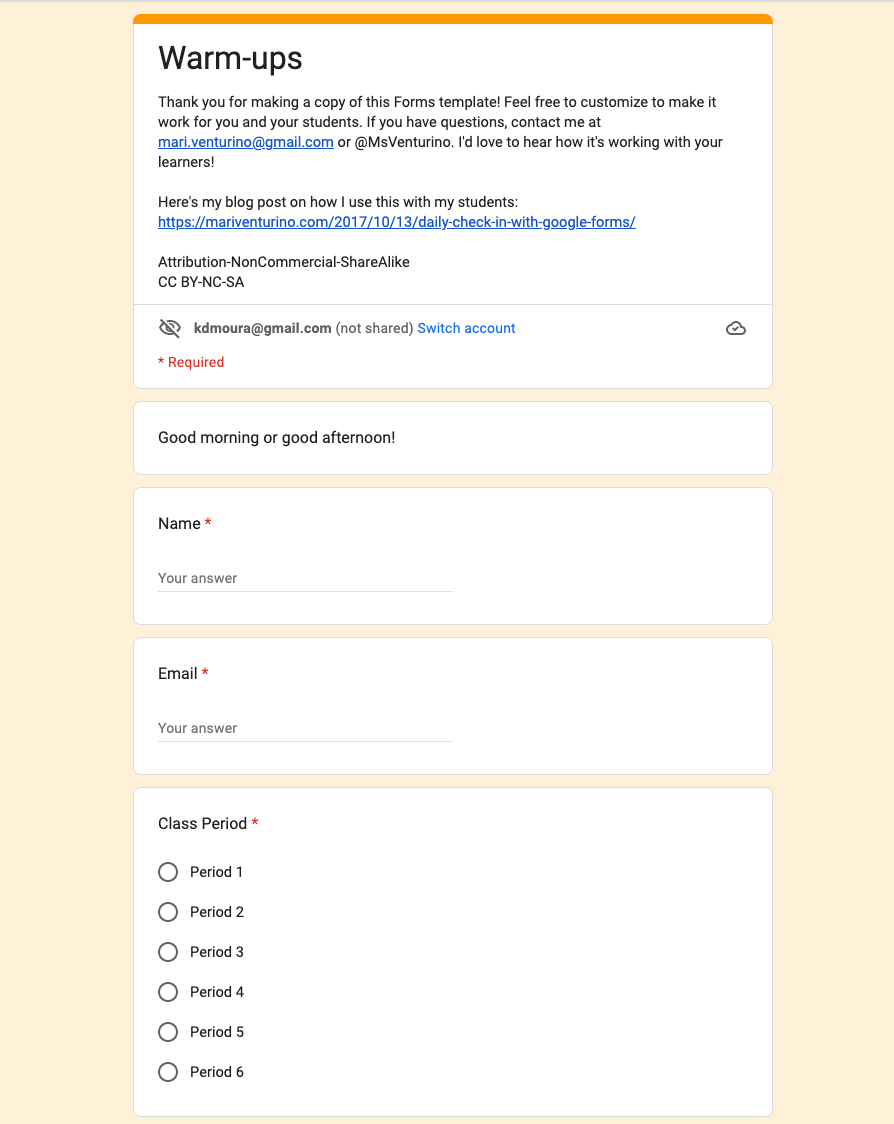
Task: Click the Email answer input field
Action: point(305,728)
